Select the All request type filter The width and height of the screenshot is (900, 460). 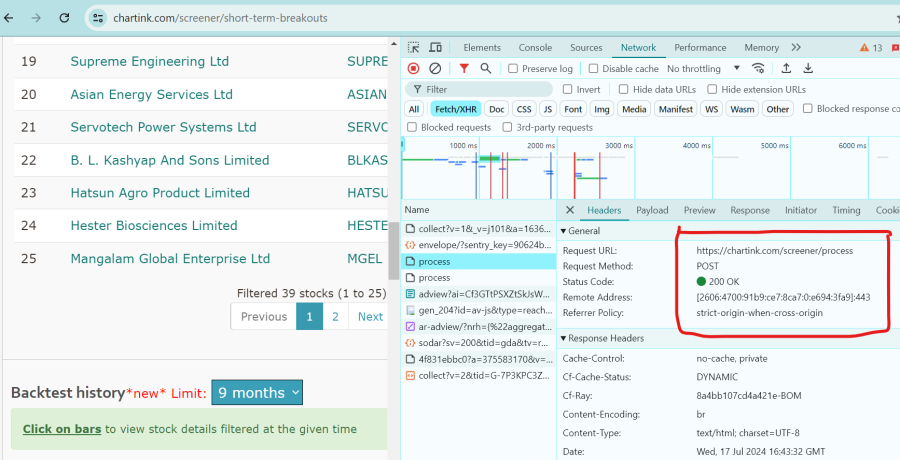tap(414, 109)
